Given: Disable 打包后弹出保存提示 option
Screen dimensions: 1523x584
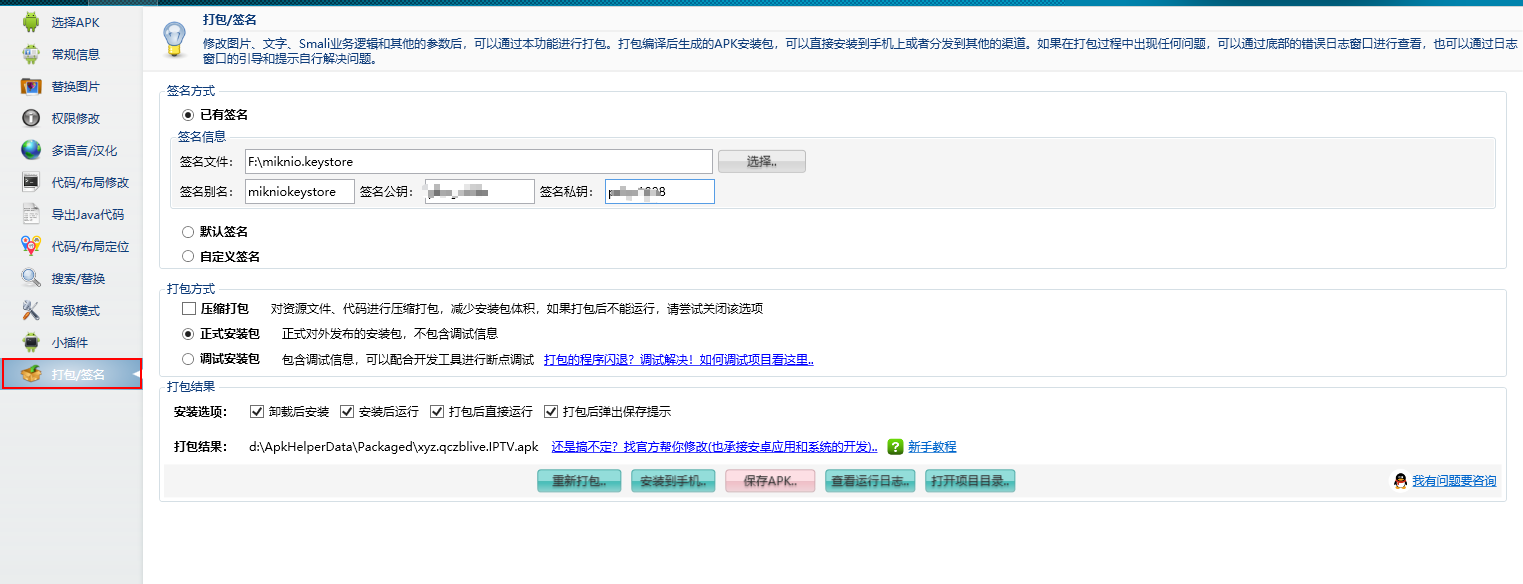Looking at the screenshot, I should pyautogui.click(x=552, y=410).
